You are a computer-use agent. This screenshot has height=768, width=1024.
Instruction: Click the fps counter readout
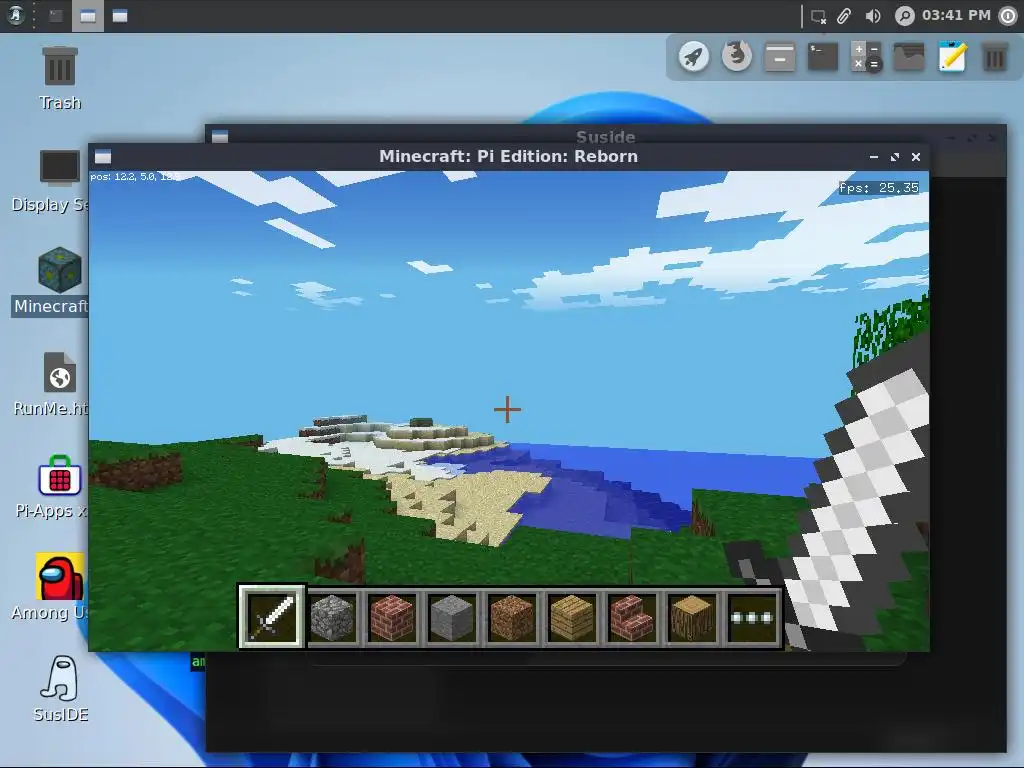click(x=879, y=188)
